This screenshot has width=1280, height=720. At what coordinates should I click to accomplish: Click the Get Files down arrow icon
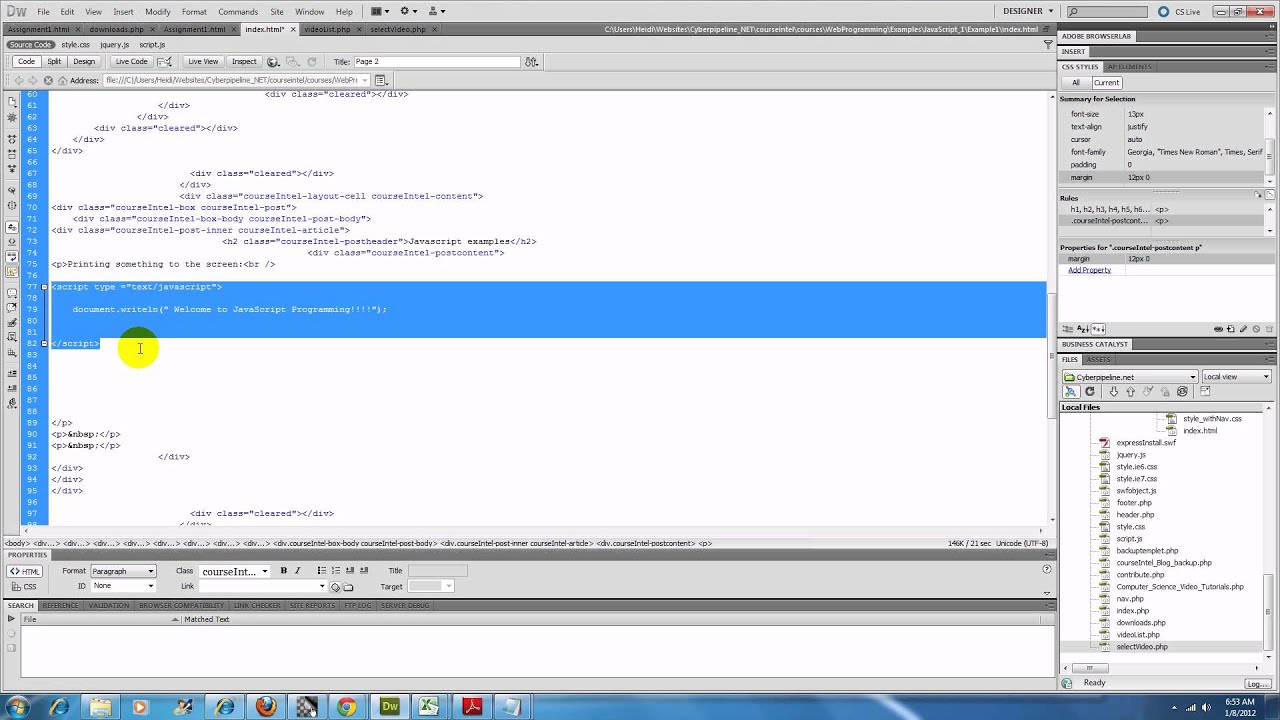[1113, 392]
